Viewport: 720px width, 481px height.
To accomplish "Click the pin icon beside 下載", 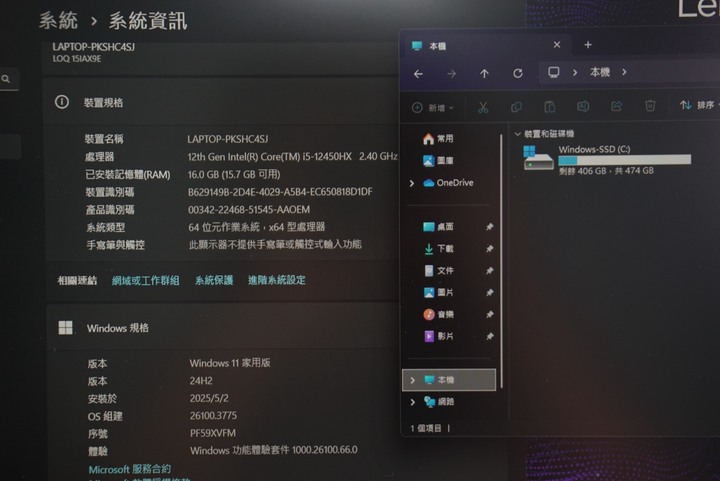I will tap(489, 249).
